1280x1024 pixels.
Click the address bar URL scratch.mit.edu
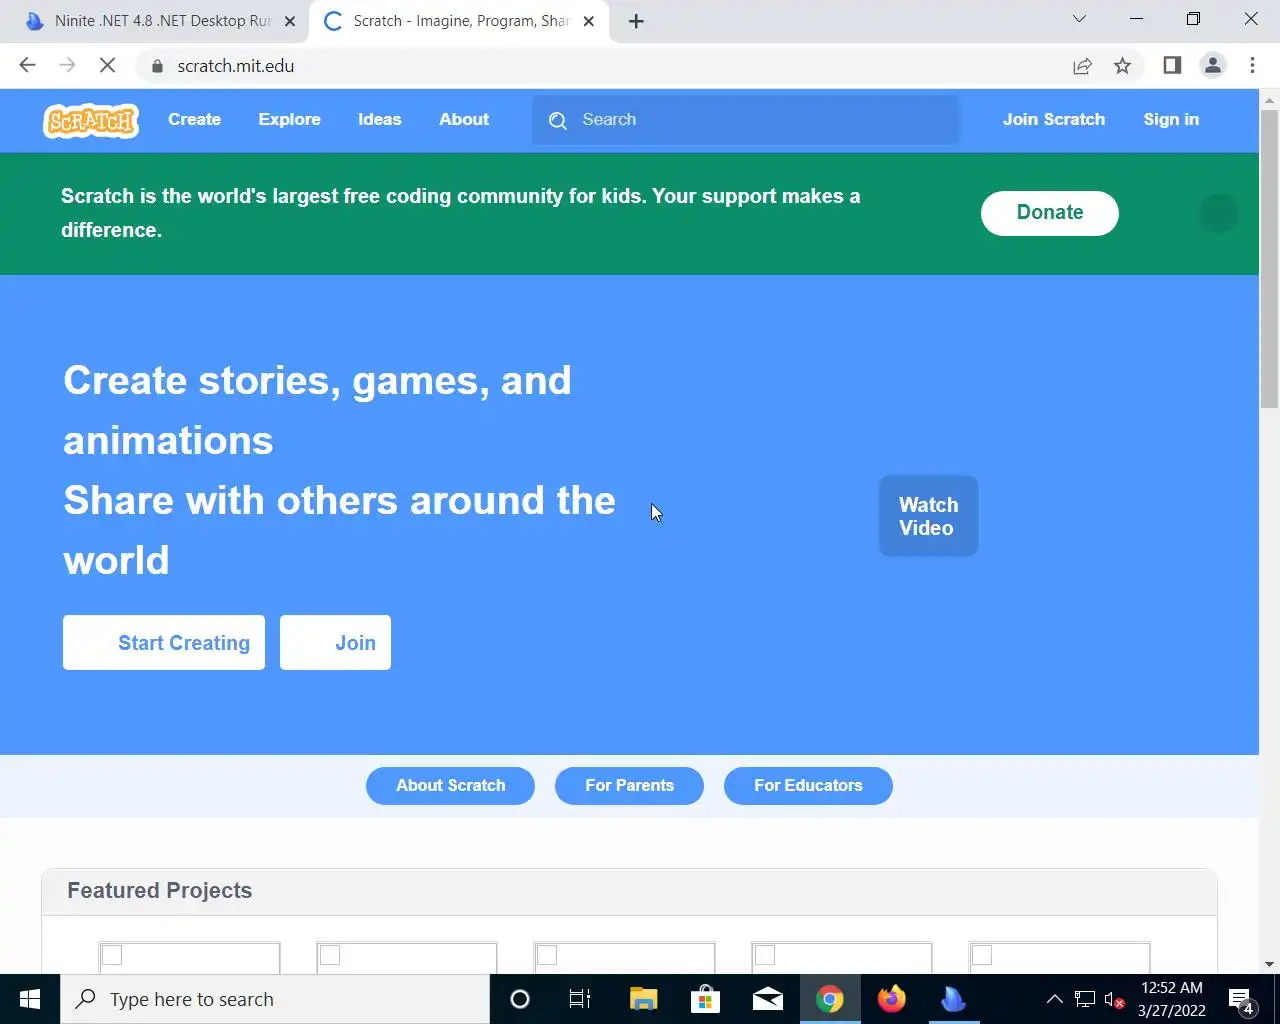[x=236, y=66]
